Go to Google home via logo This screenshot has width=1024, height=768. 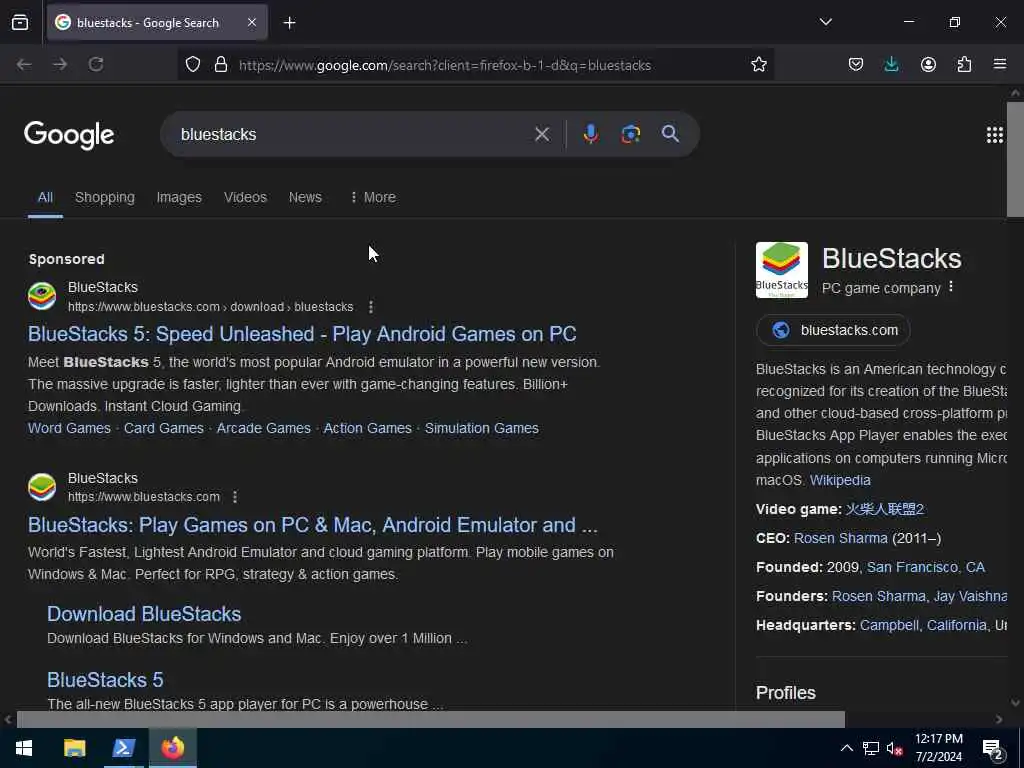pyautogui.click(x=69, y=135)
